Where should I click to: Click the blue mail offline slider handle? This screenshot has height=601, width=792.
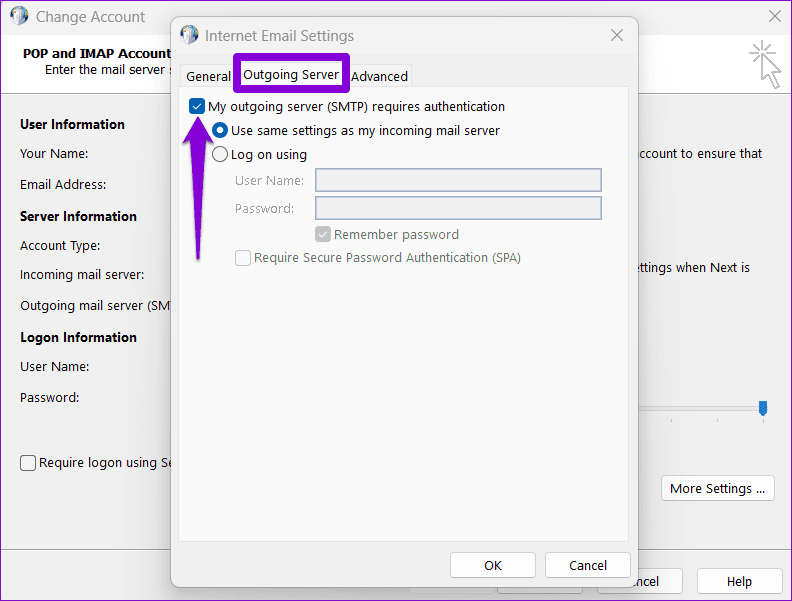click(x=763, y=408)
